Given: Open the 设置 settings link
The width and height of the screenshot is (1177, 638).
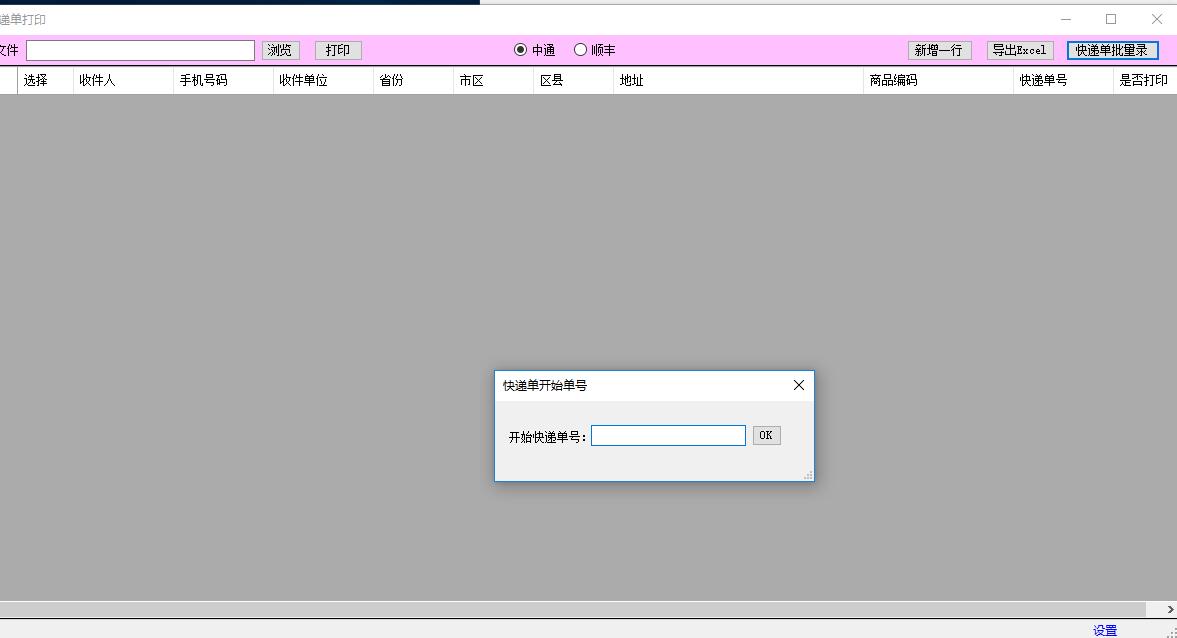Looking at the screenshot, I should pyautogui.click(x=1105, y=630).
